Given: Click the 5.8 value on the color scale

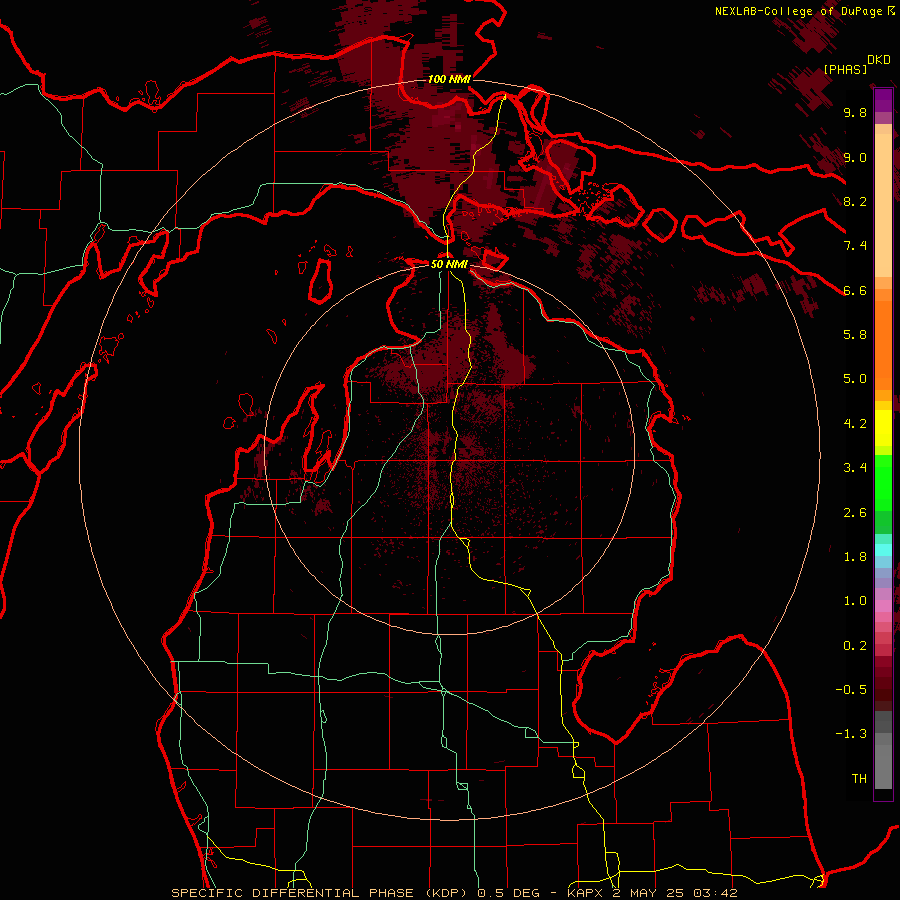Looking at the screenshot, I should [x=855, y=335].
